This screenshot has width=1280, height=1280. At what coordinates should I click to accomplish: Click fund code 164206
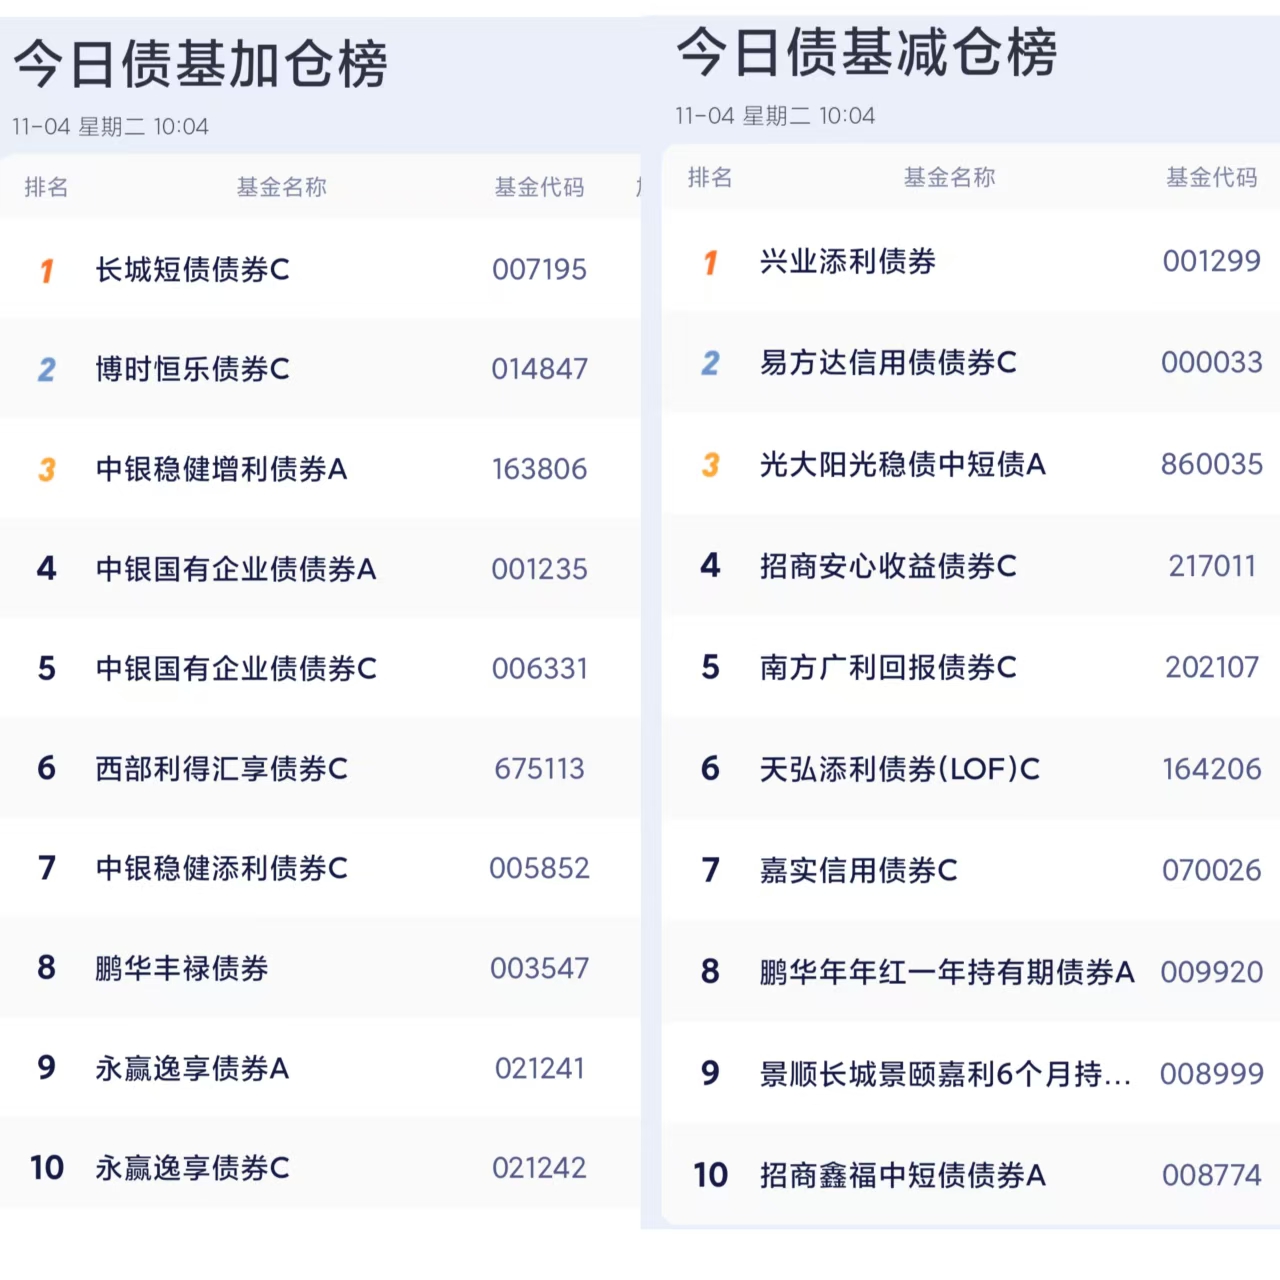1212,769
